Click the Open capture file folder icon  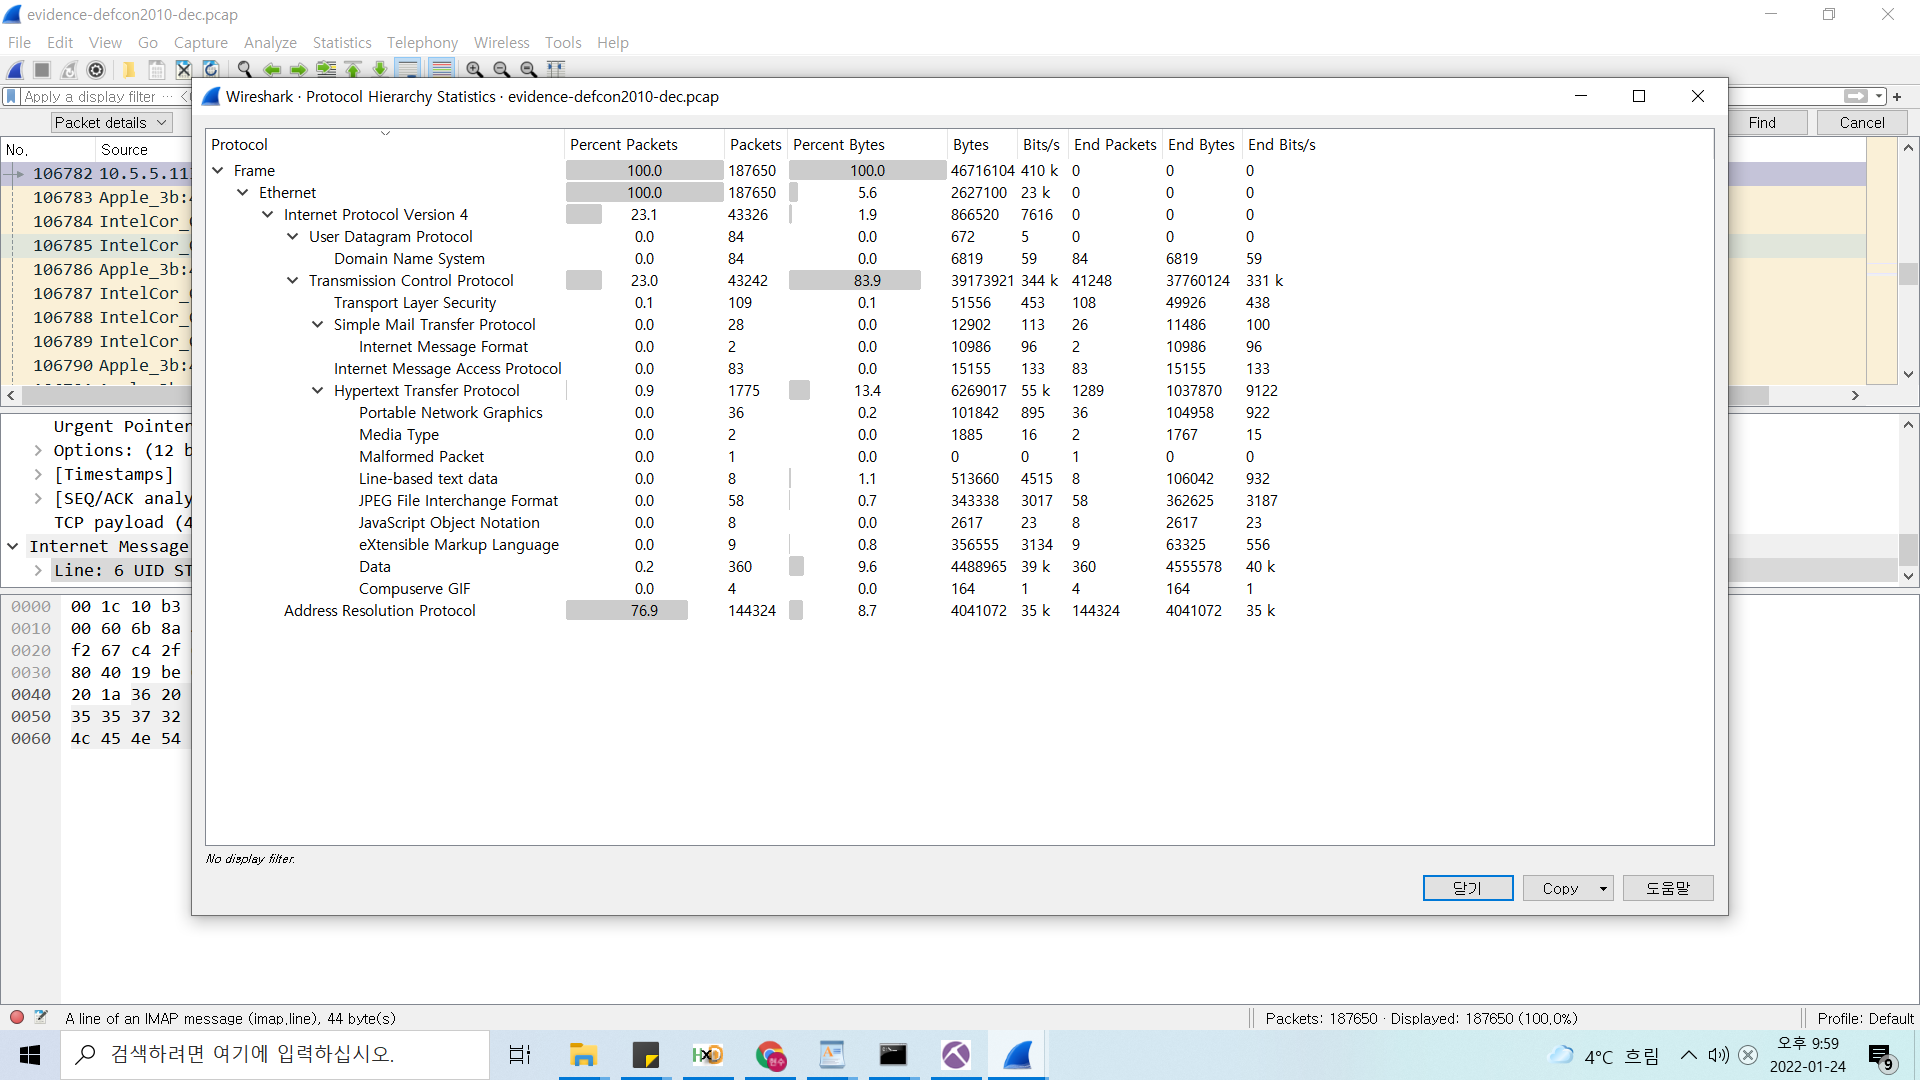point(129,69)
